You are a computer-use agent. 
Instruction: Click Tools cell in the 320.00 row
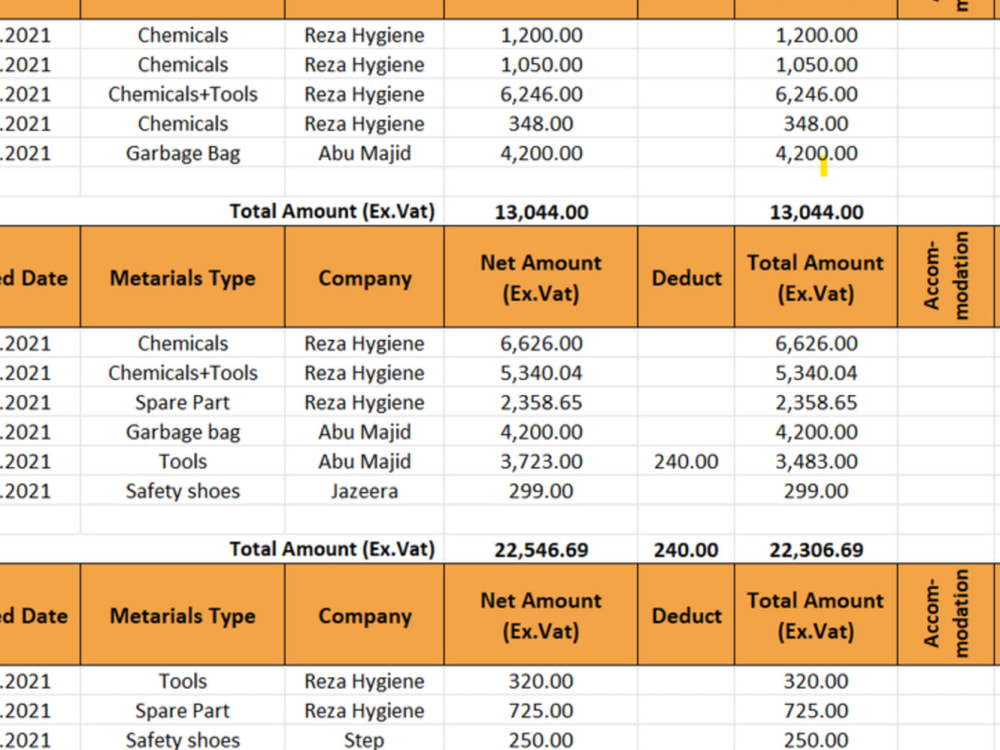[182, 681]
